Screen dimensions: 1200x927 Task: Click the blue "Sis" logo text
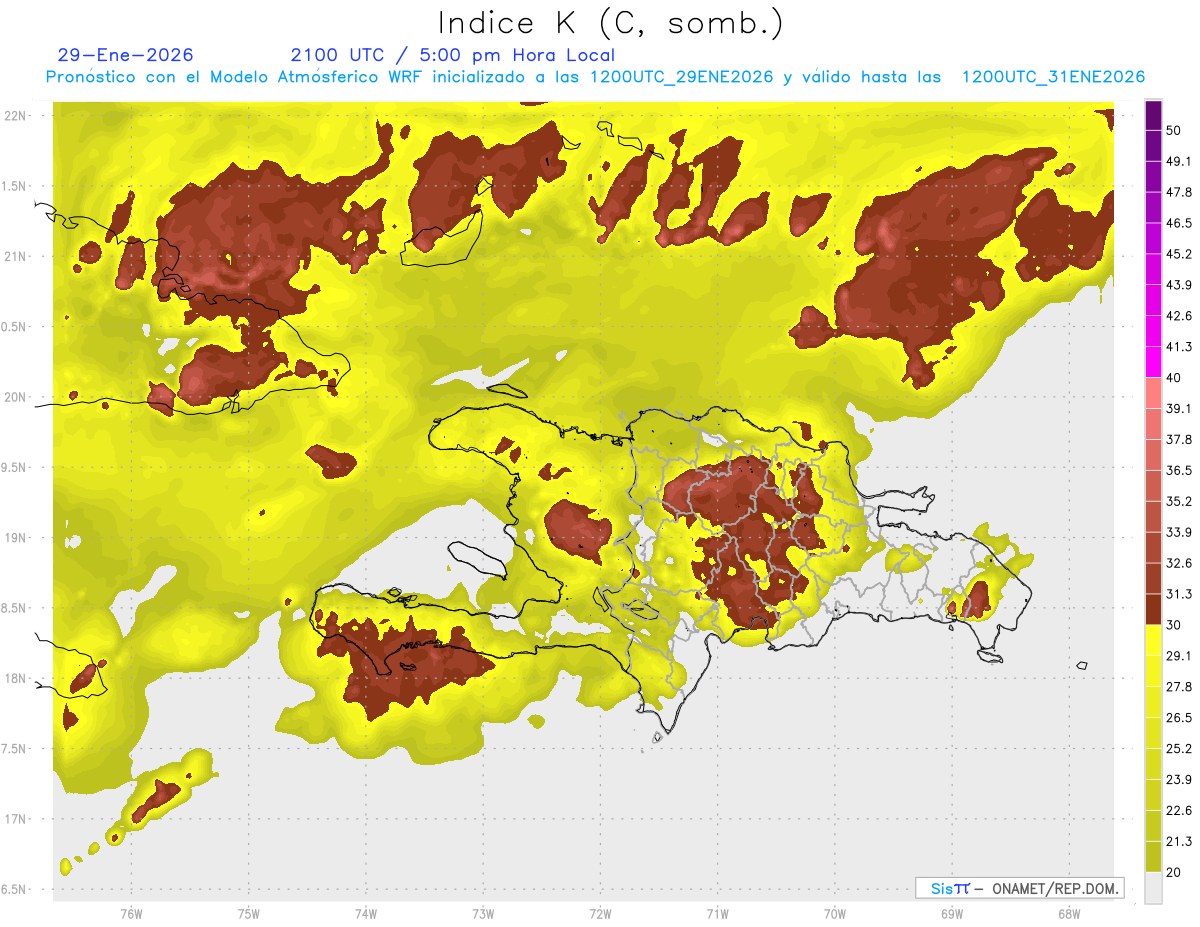pos(942,888)
